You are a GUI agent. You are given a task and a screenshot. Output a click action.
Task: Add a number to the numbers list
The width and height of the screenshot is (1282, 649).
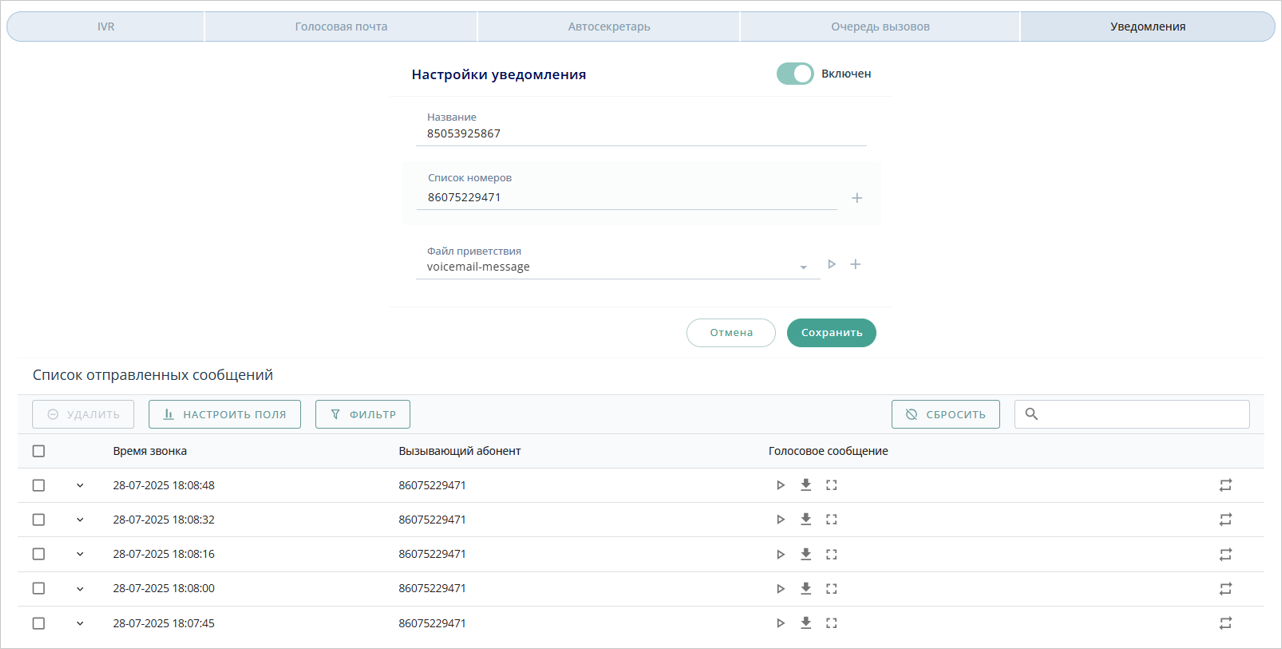pos(857,198)
